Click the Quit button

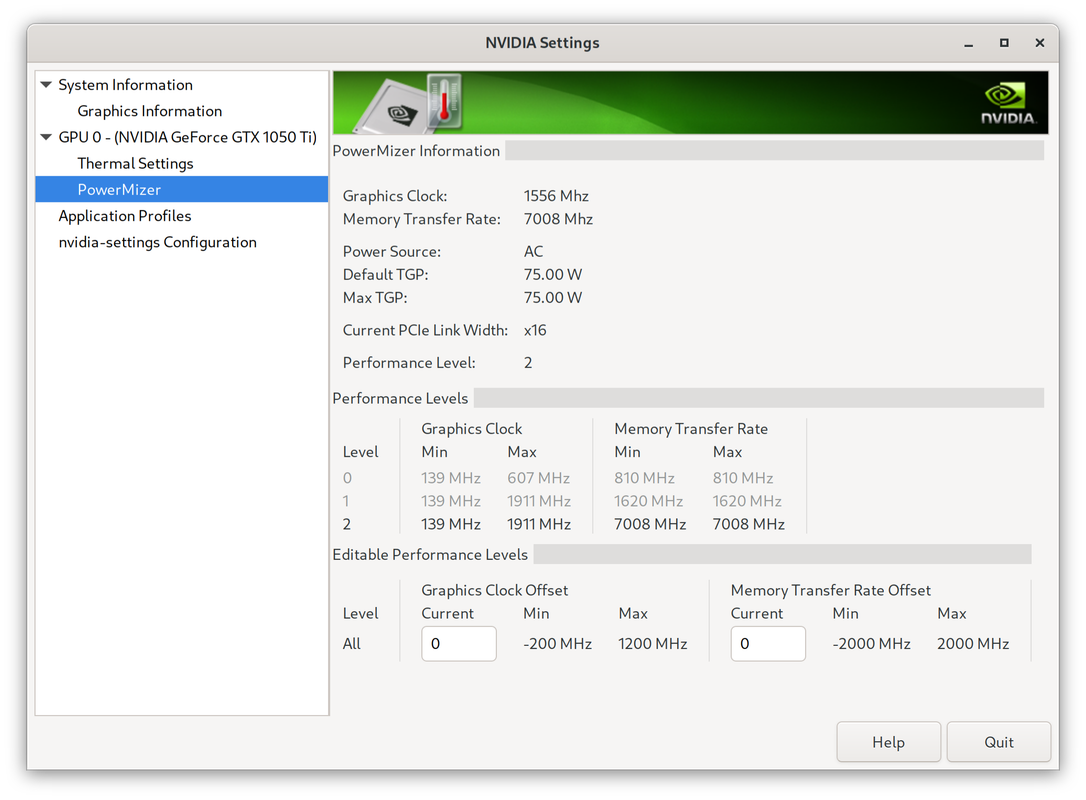pyautogui.click(x=998, y=742)
